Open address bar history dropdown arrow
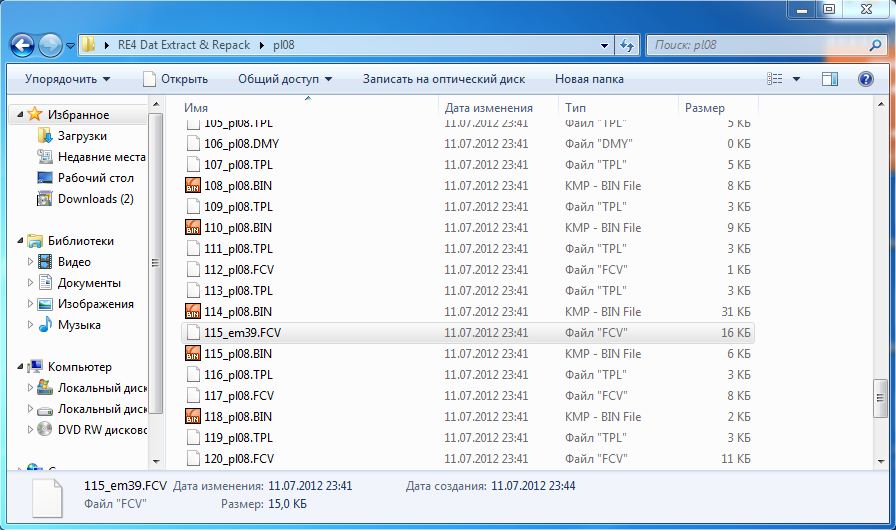The height and width of the screenshot is (530, 896). (604, 45)
